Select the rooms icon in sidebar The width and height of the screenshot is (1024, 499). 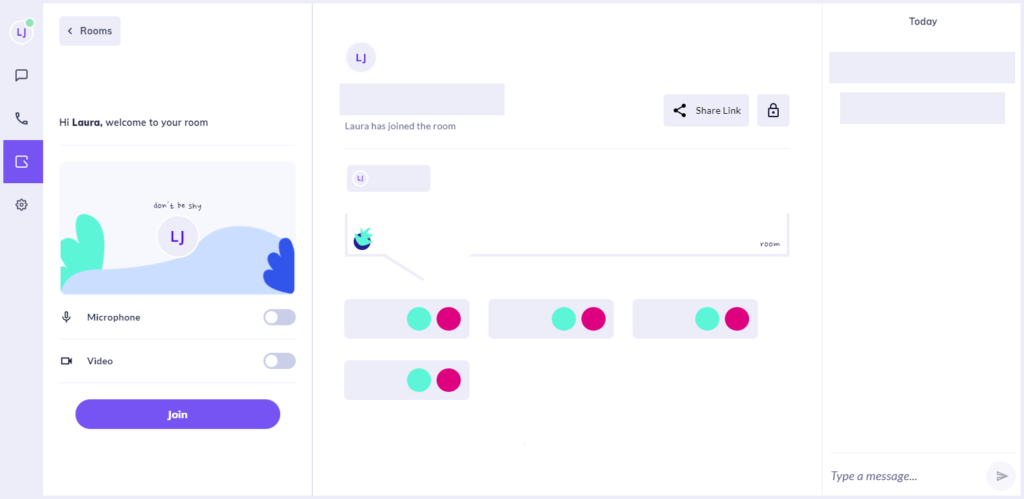23,161
